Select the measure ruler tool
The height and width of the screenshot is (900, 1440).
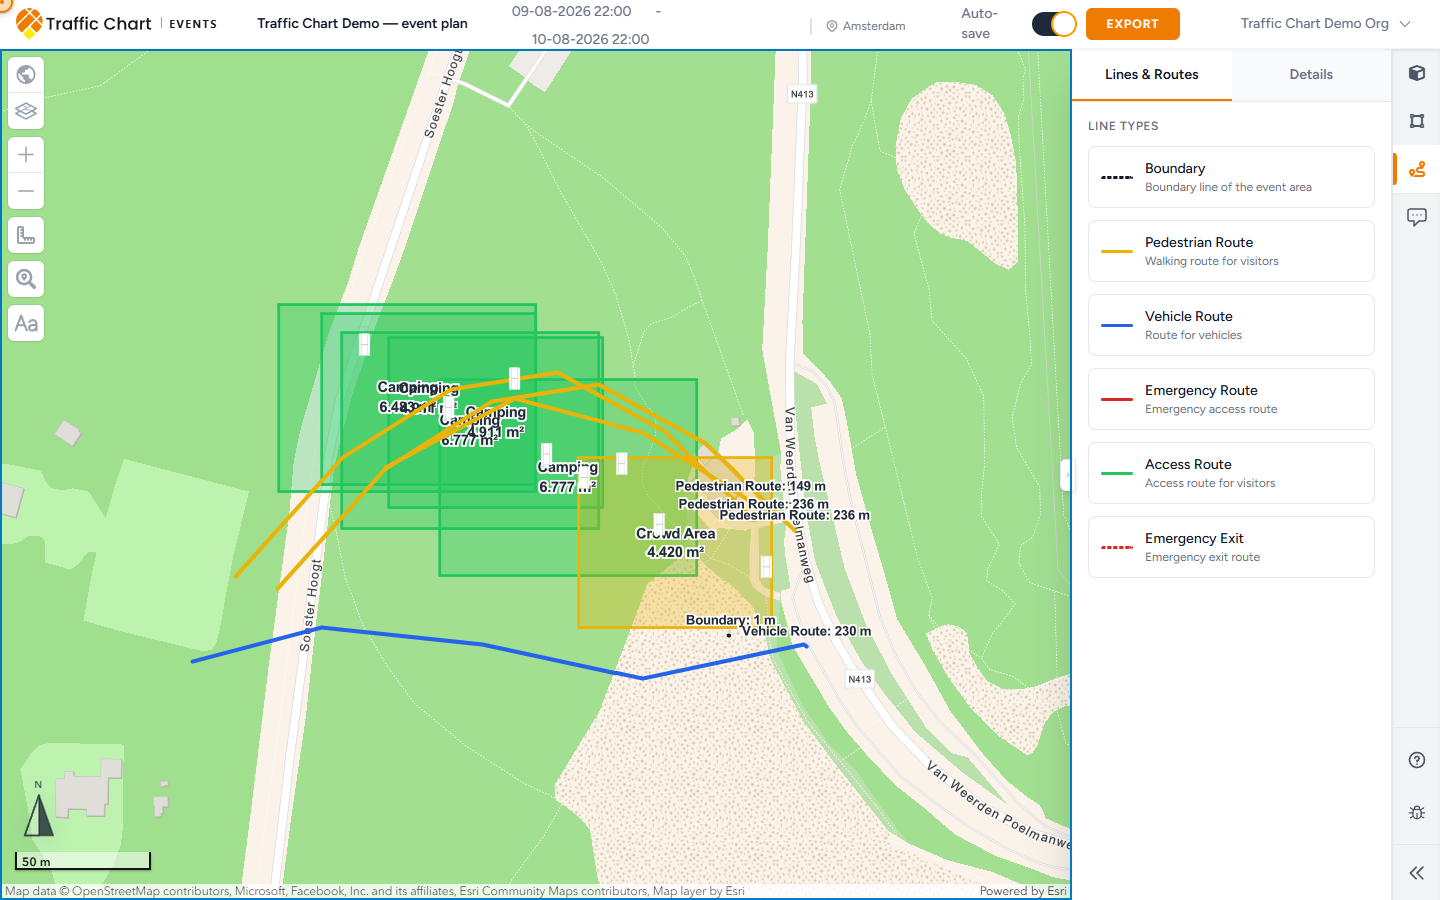point(26,235)
